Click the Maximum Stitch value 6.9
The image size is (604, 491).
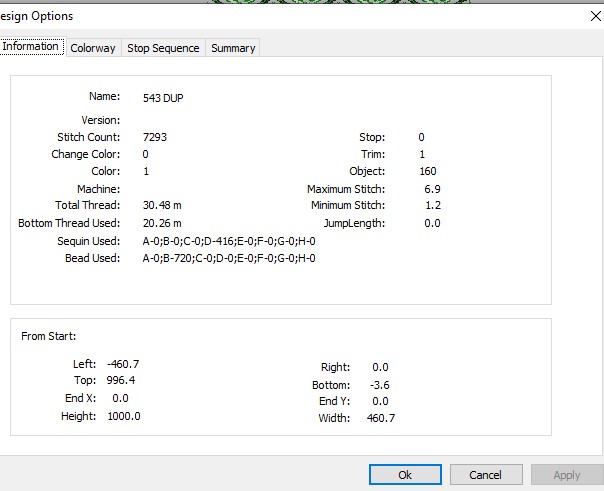432,189
